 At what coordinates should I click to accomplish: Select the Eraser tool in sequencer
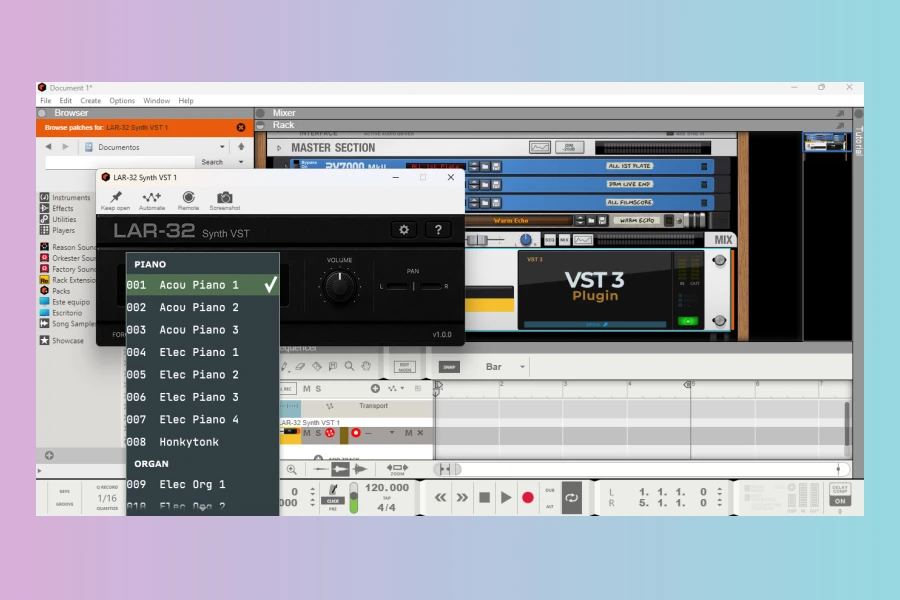tap(300, 366)
